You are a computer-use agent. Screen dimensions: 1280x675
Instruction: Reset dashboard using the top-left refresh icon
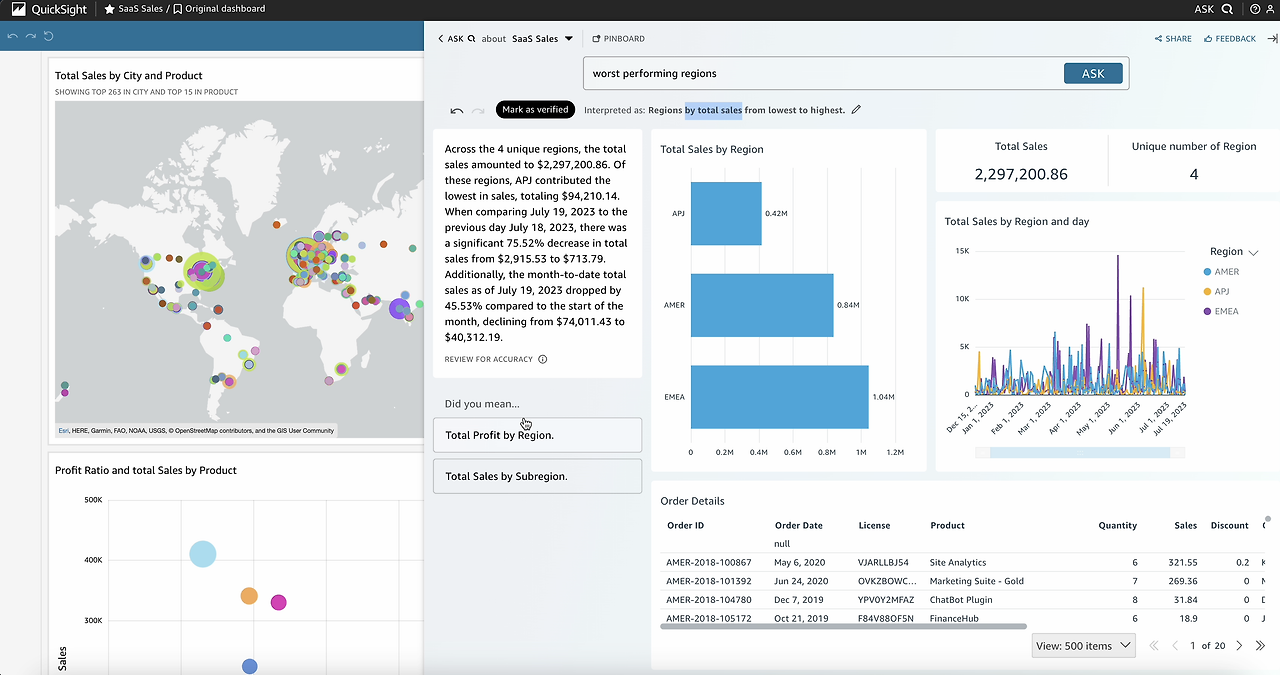(48, 36)
